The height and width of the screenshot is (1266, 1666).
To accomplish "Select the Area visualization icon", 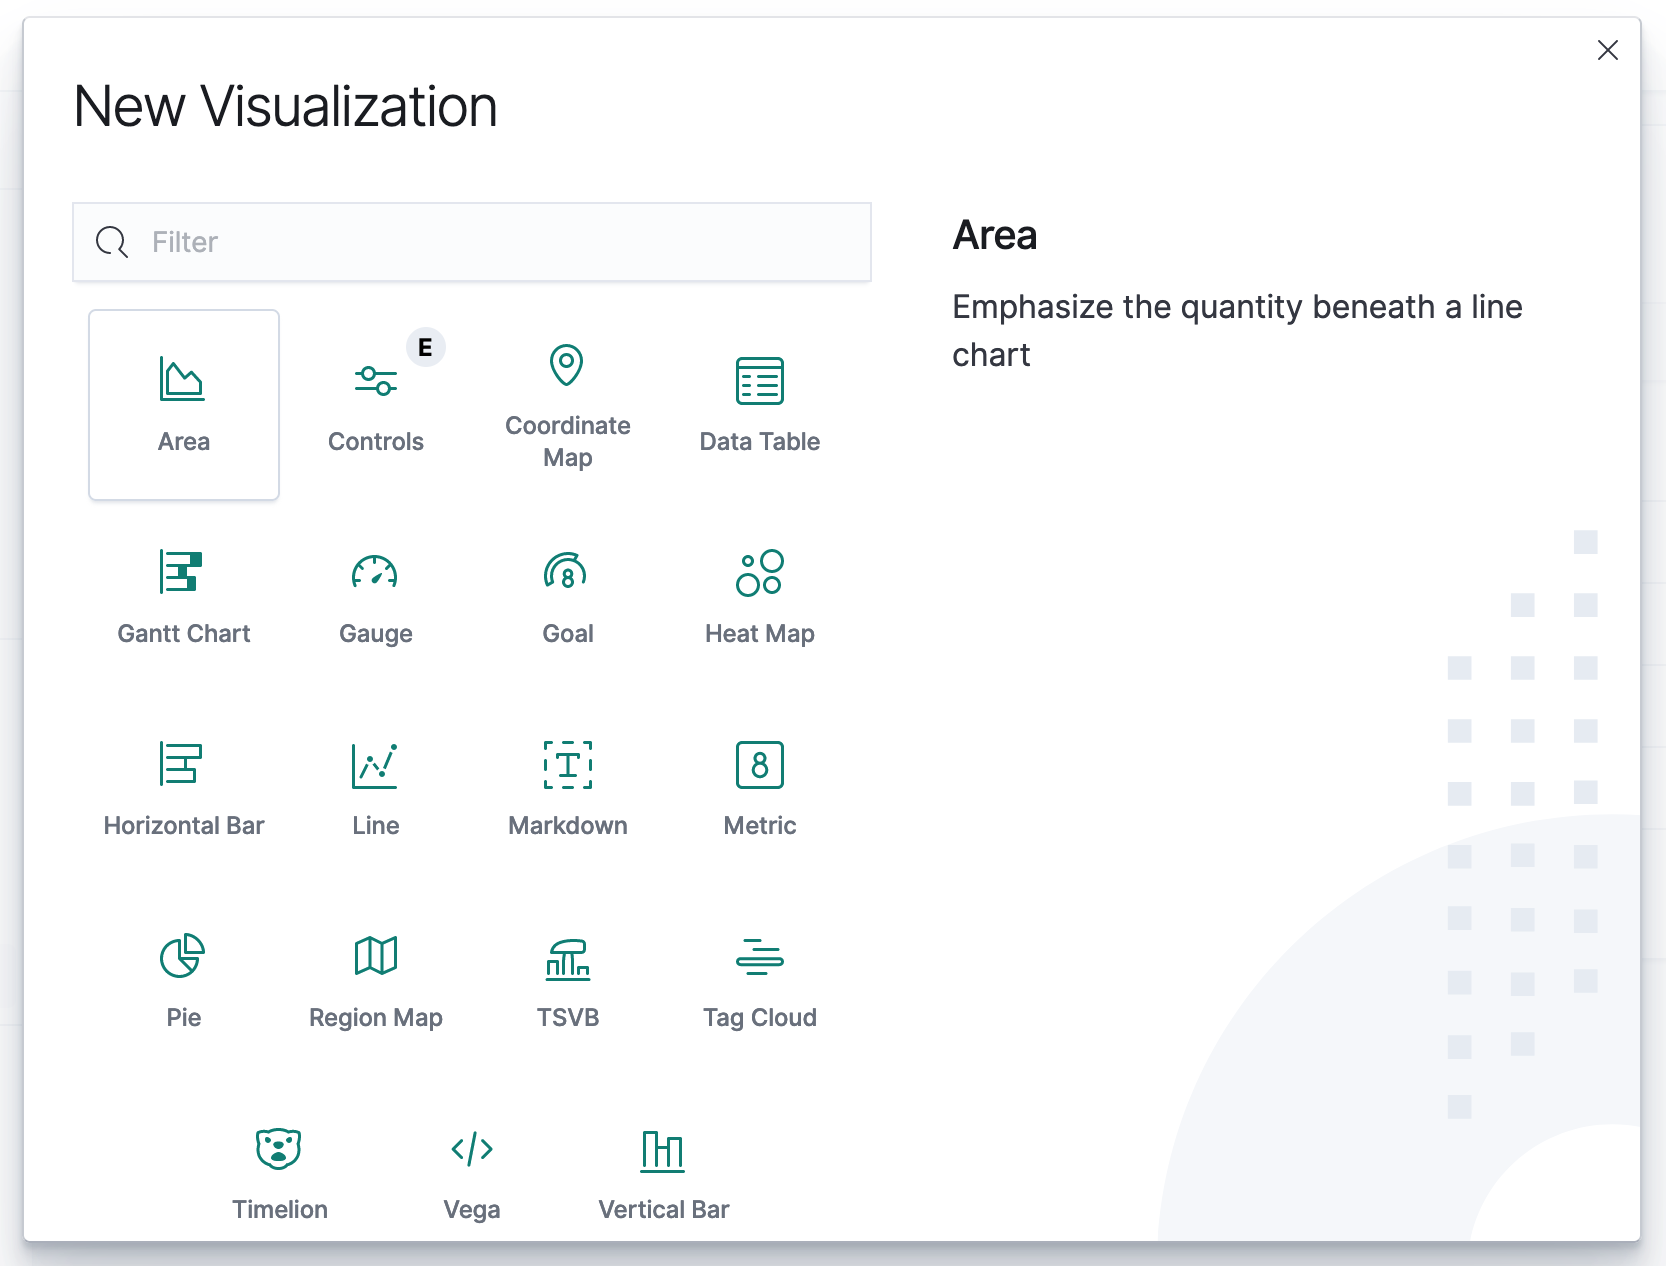I will point(183,380).
